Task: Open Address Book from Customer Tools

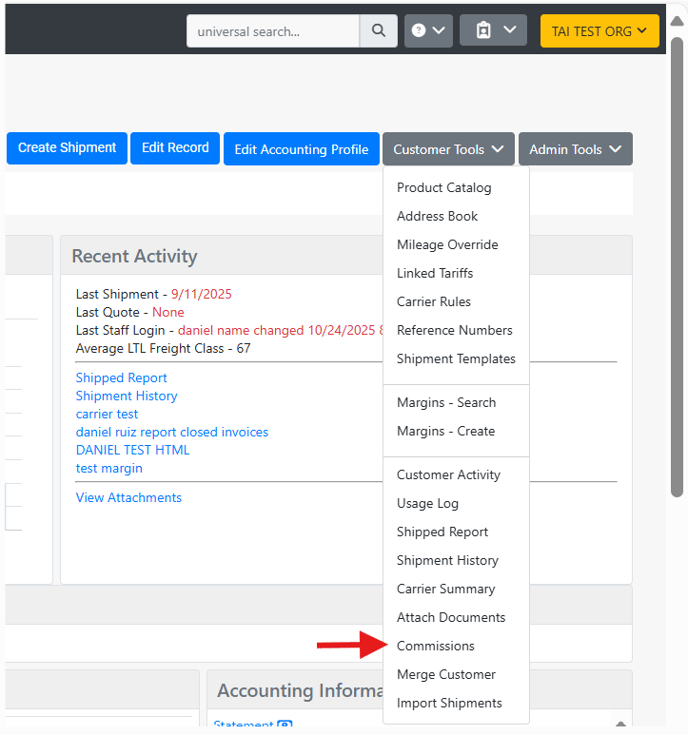Action: pos(437,216)
